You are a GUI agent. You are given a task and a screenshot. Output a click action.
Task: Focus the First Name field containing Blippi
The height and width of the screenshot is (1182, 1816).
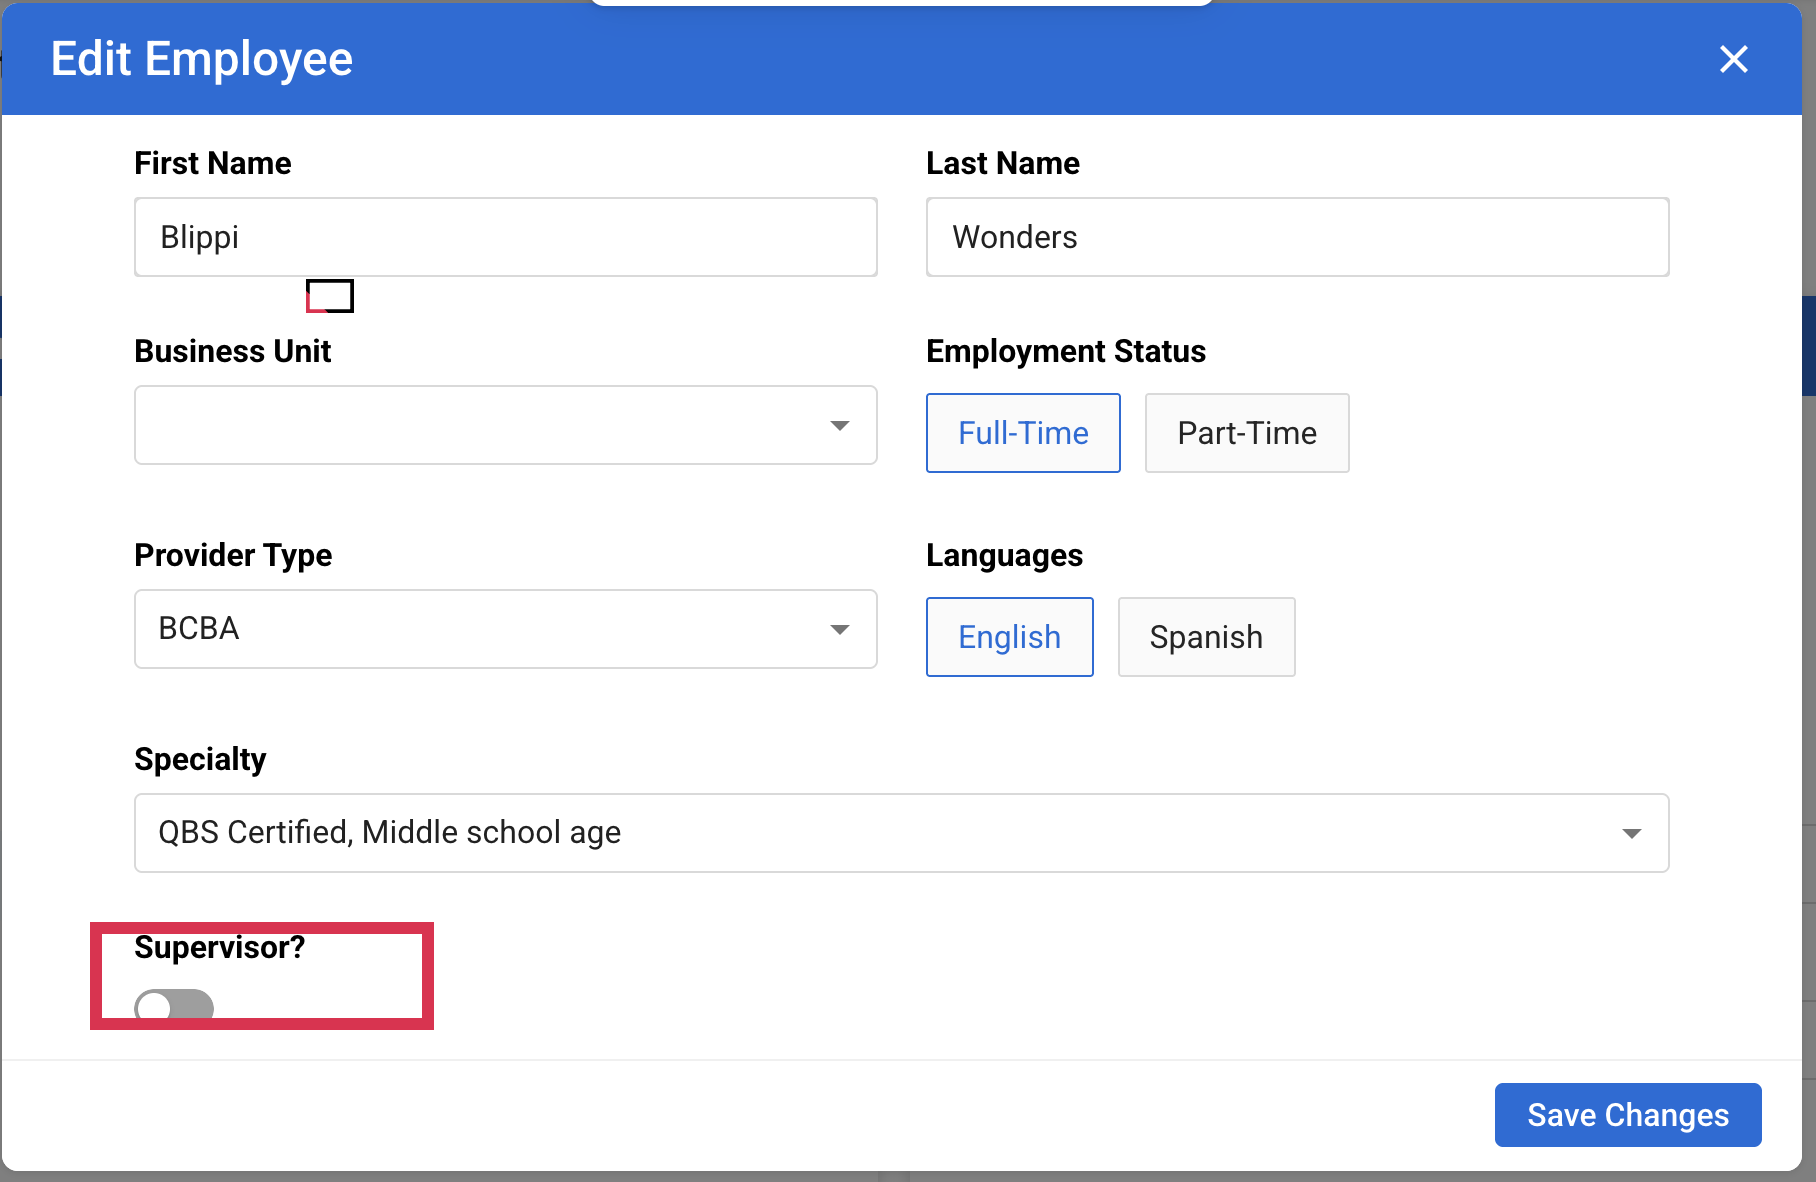coord(505,237)
